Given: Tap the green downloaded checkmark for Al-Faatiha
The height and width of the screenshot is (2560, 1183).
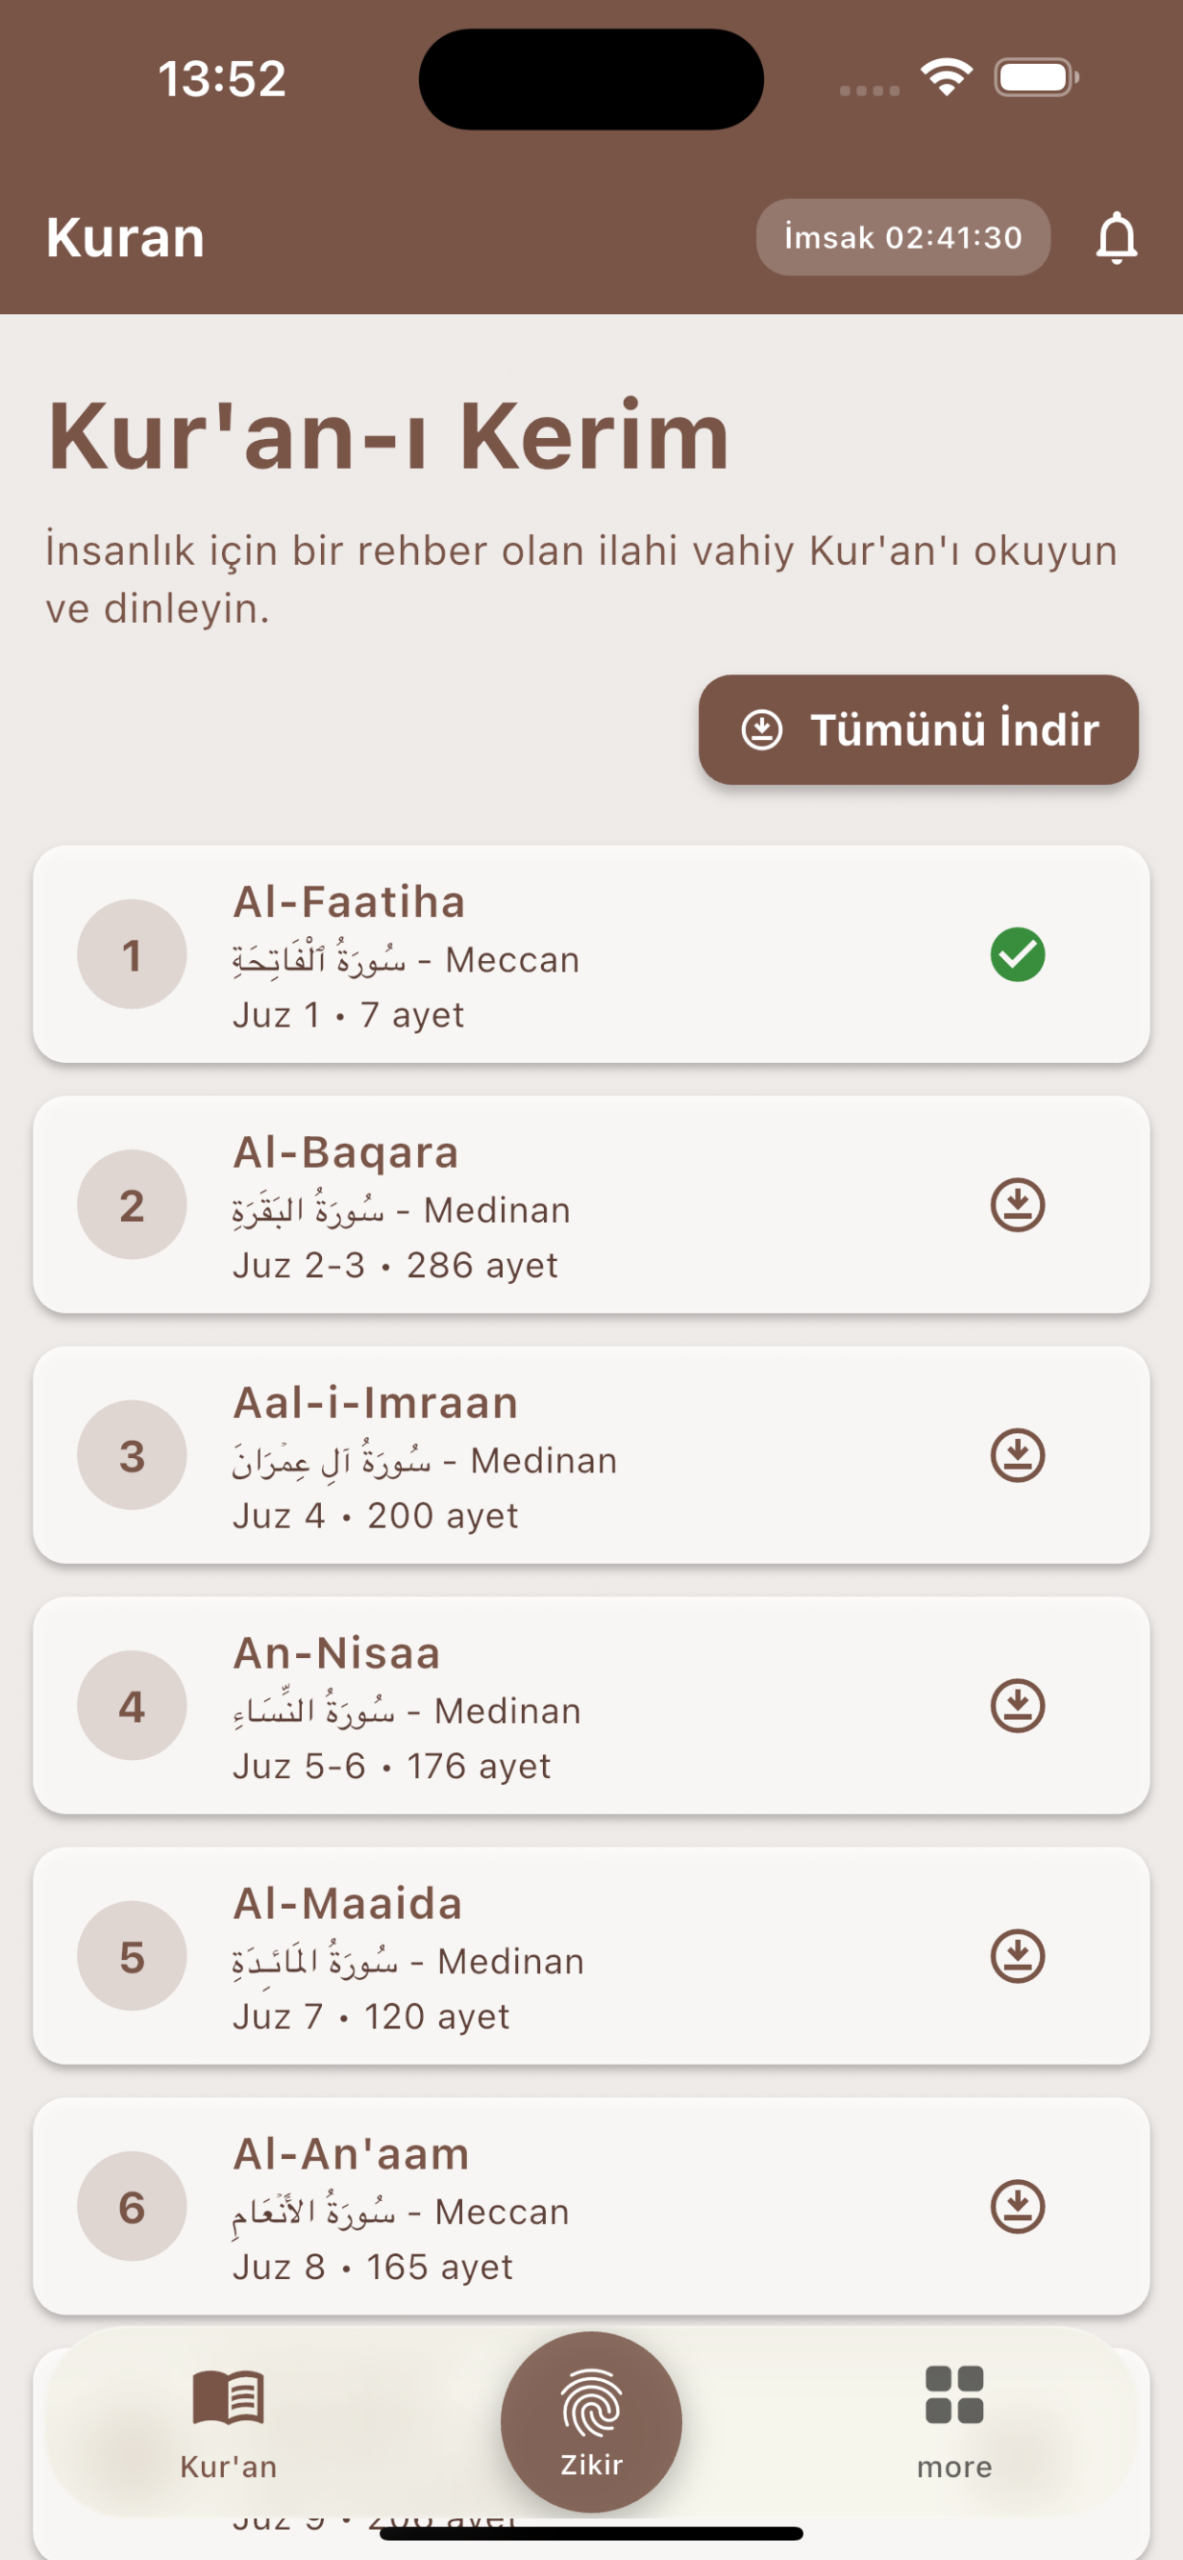Looking at the screenshot, I should tap(1017, 955).
